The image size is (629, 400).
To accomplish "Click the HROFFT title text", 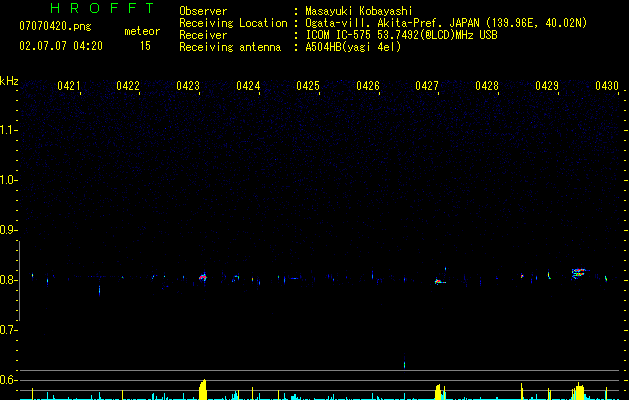I will 103,8.
